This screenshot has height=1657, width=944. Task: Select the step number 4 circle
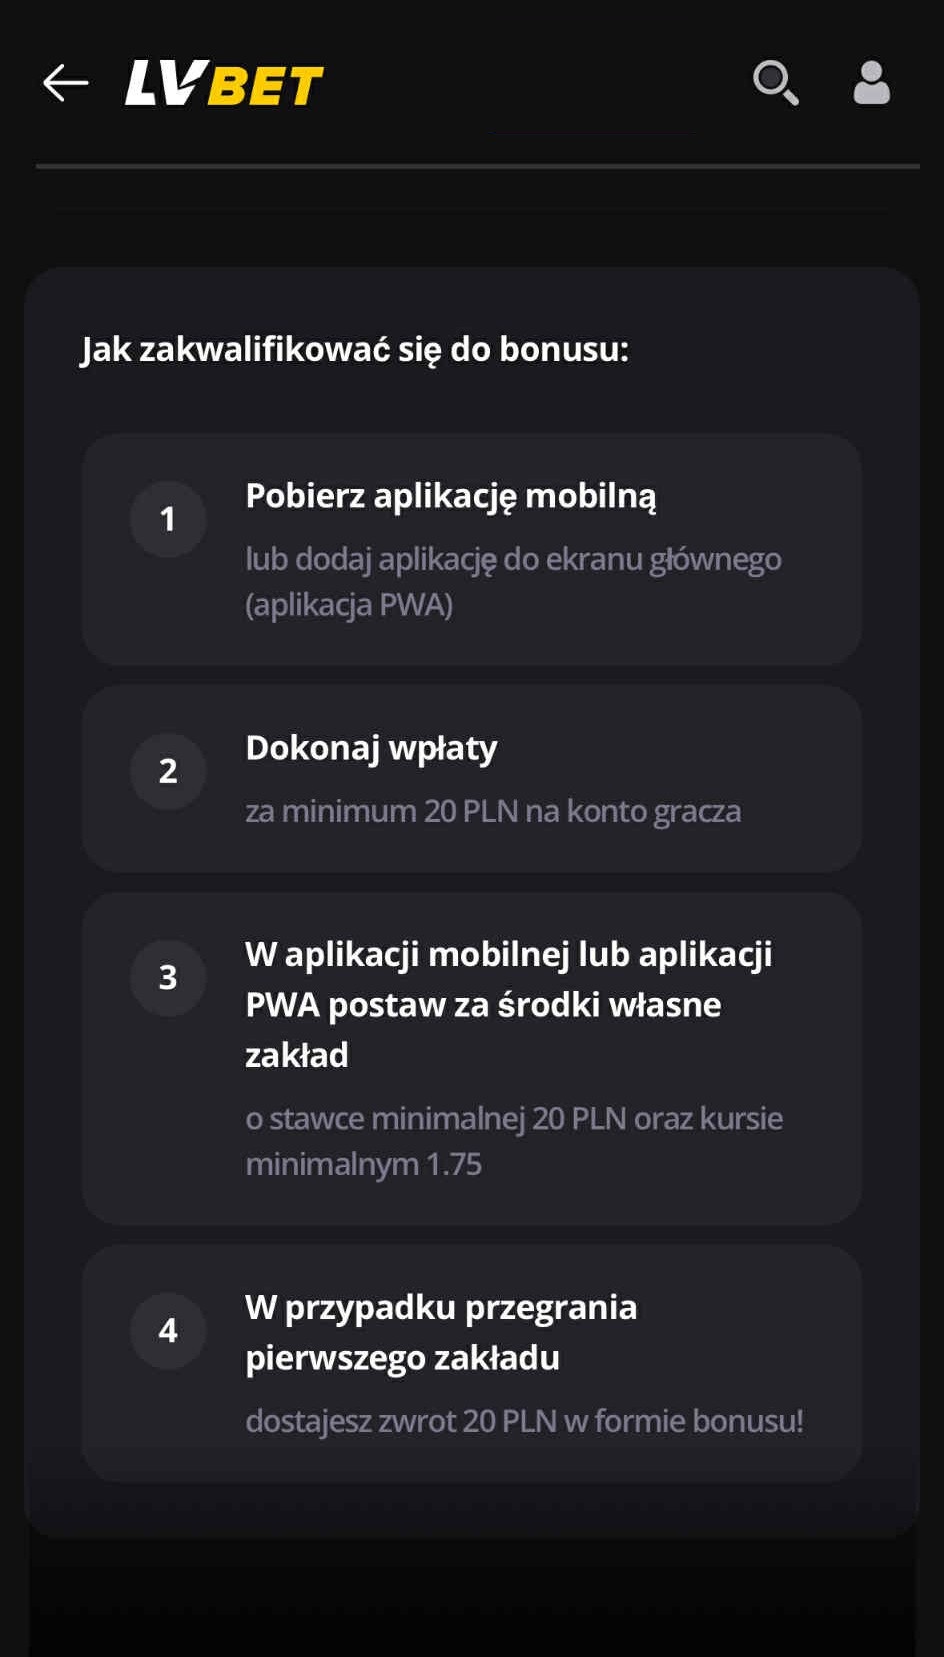(x=168, y=1330)
